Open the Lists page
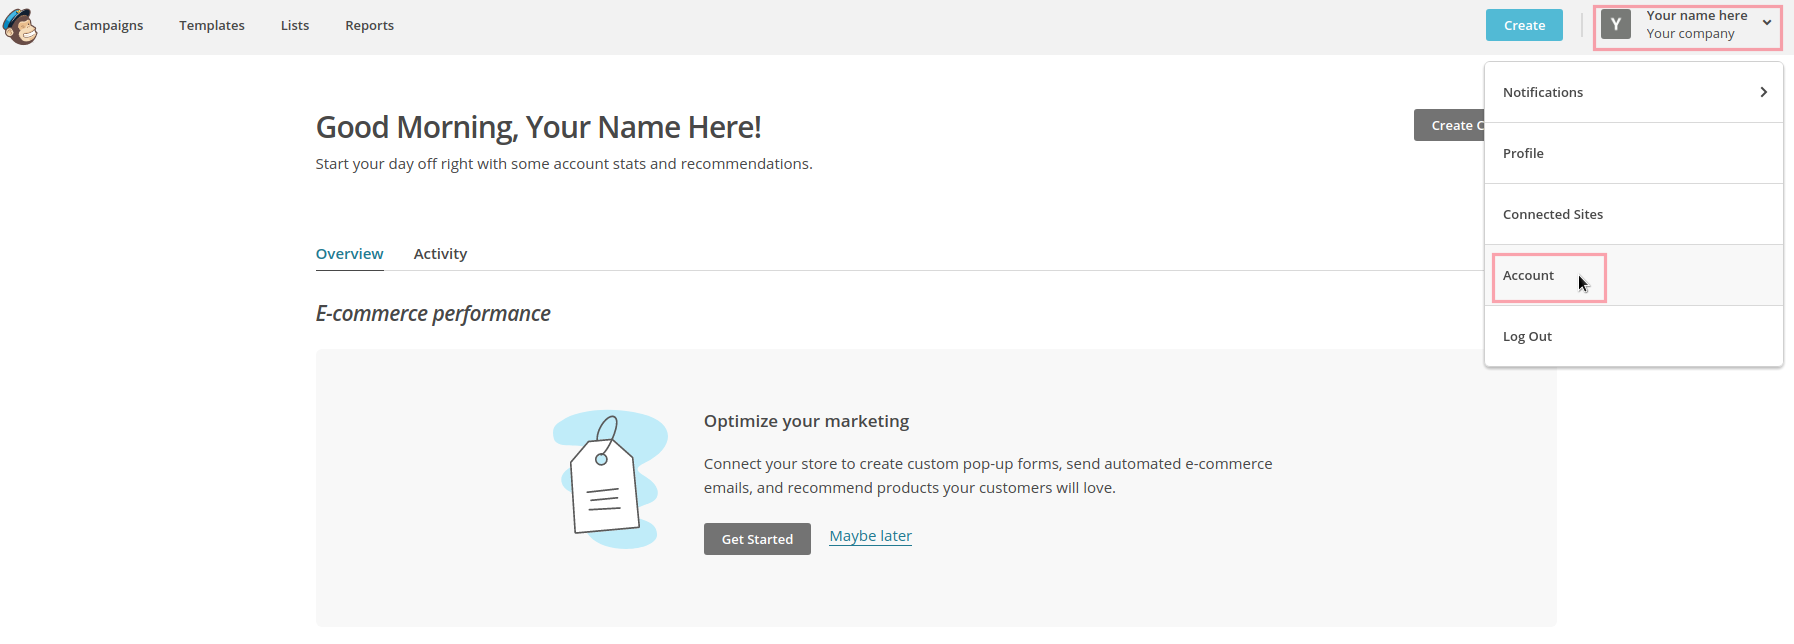 click(x=295, y=25)
